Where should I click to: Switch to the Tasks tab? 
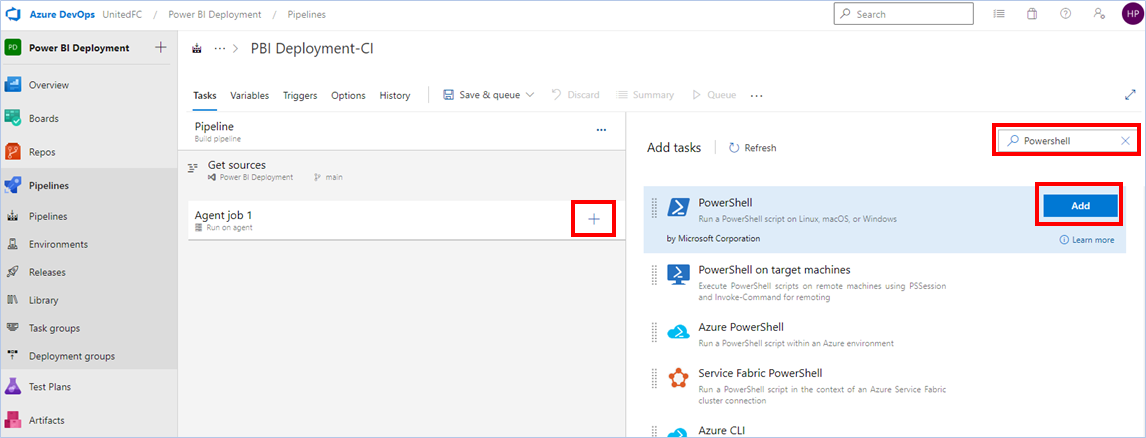click(205, 95)
